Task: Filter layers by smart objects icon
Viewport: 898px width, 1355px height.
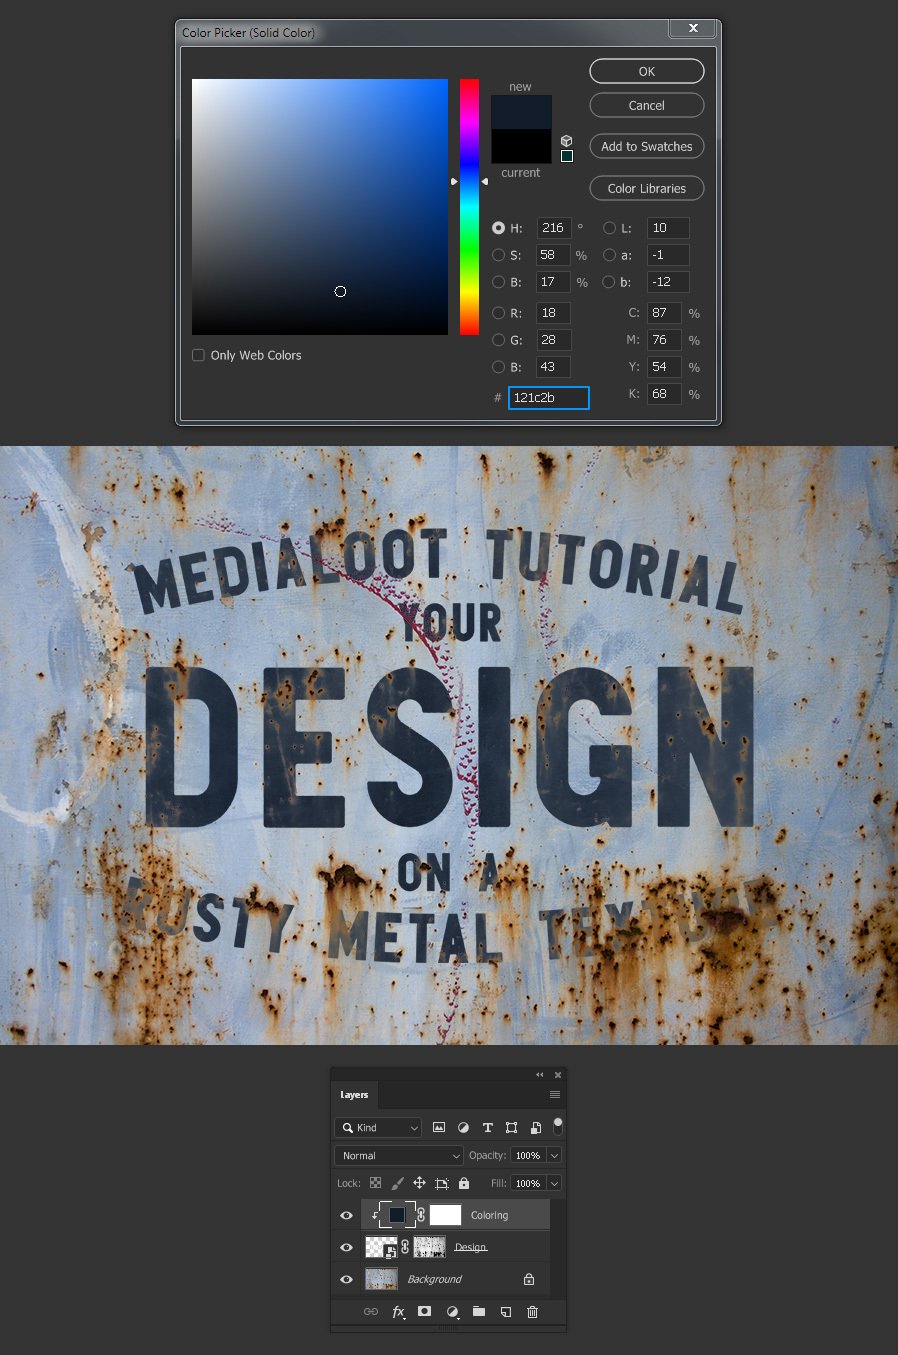Action: [535, 1127]
